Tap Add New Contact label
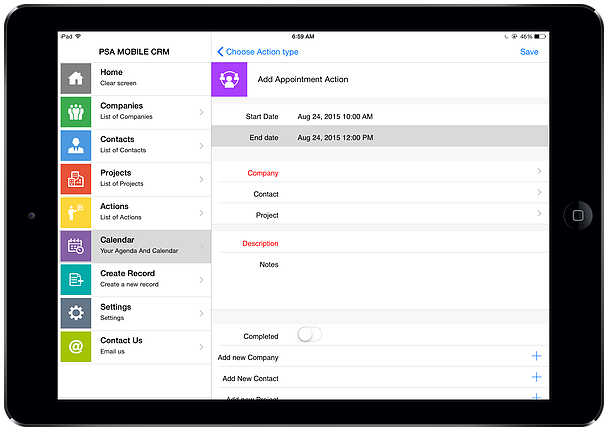 pos(250,379)
